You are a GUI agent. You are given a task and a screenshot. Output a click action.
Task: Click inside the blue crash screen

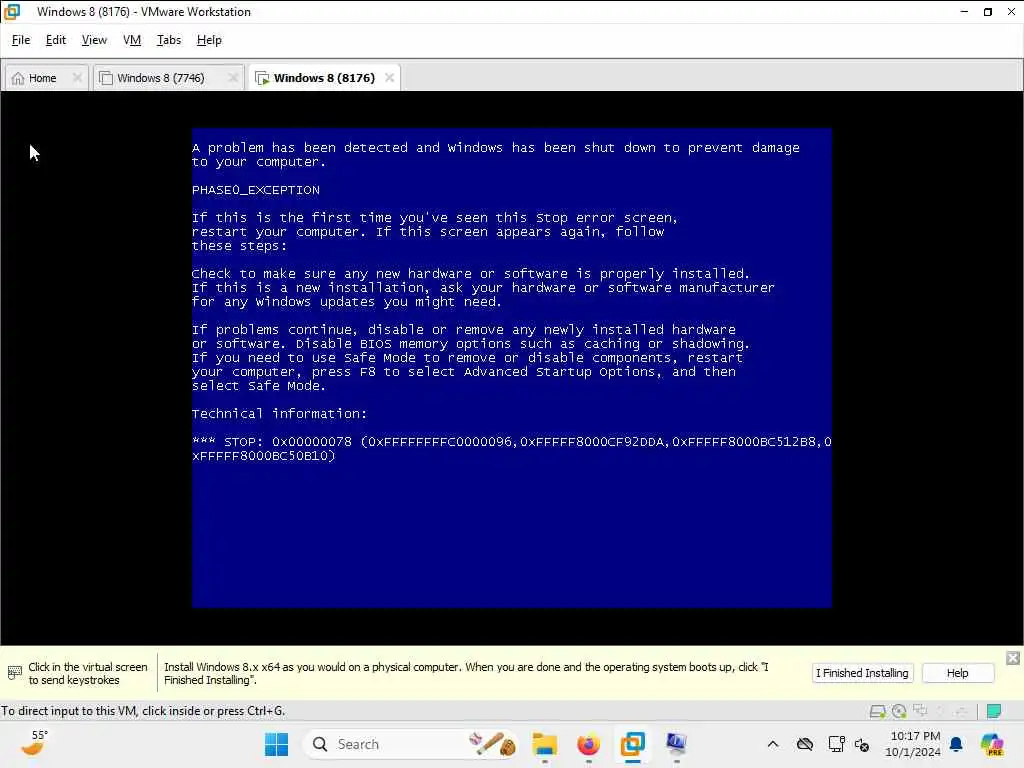(511, 368)
